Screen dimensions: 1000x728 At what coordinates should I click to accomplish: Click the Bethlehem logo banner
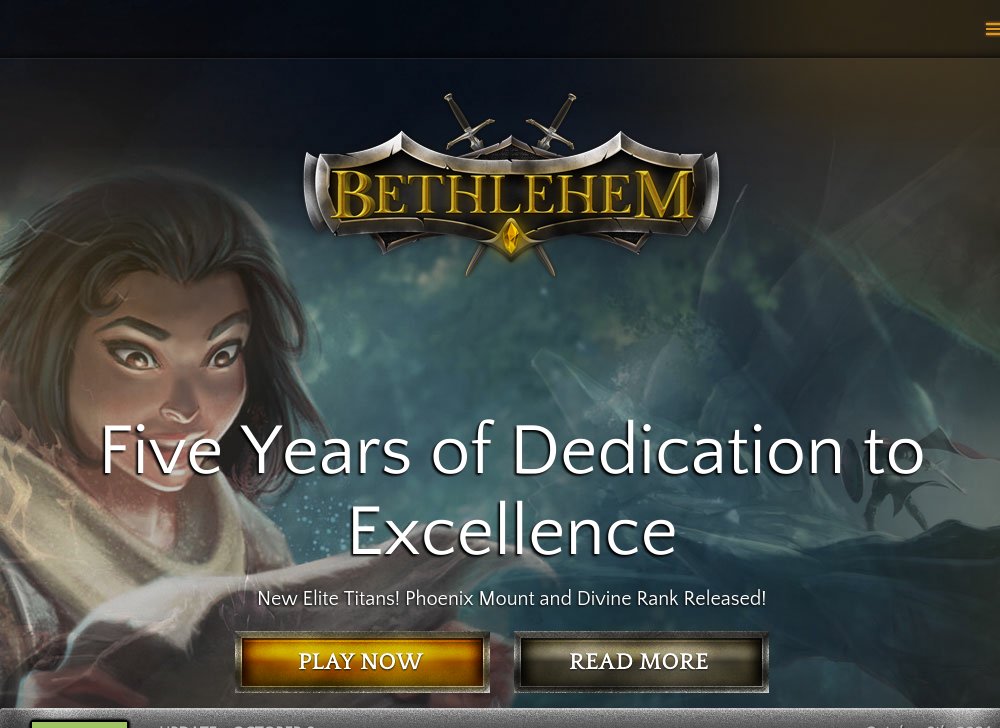[511, 185]
